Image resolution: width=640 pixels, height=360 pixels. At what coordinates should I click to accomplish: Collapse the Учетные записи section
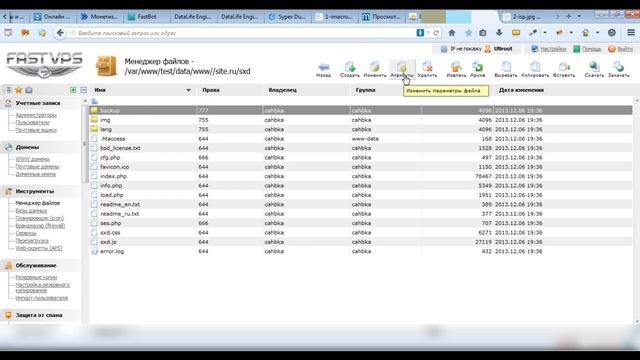point(38,103)
